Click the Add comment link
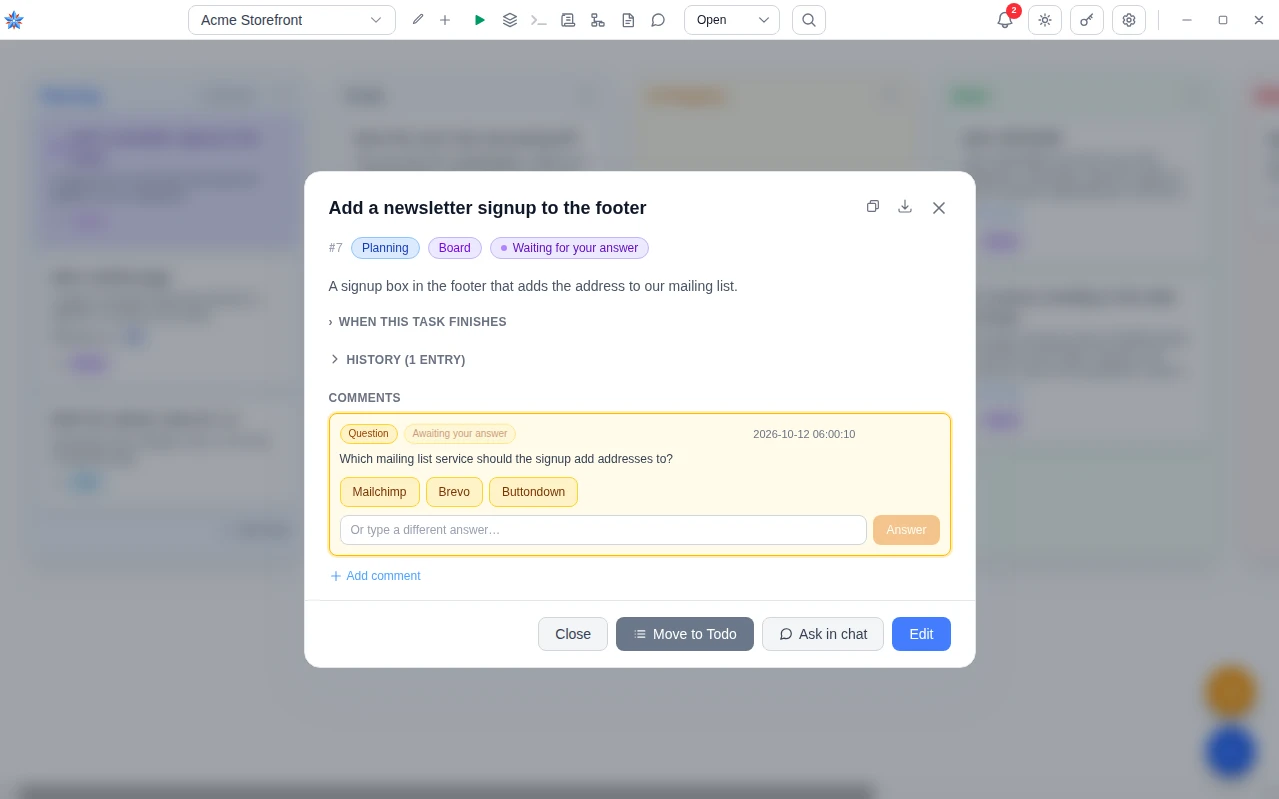Image resolution: width=1279 pixels, height=799 pixels. pos(375,576)
